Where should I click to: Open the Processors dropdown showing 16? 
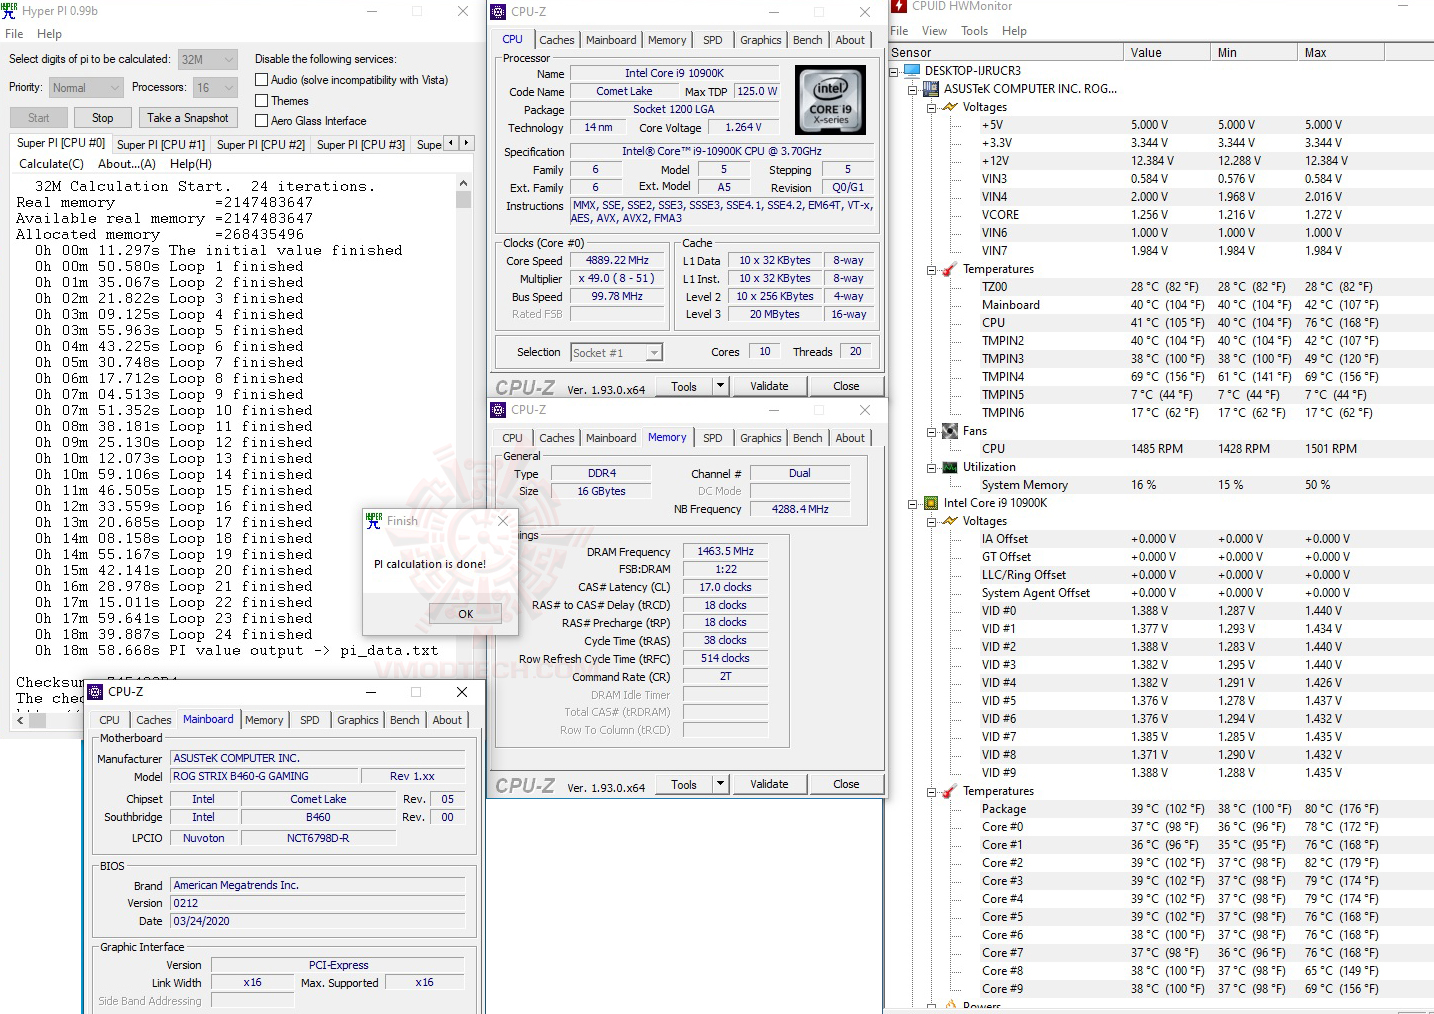[x=215, y=88]
